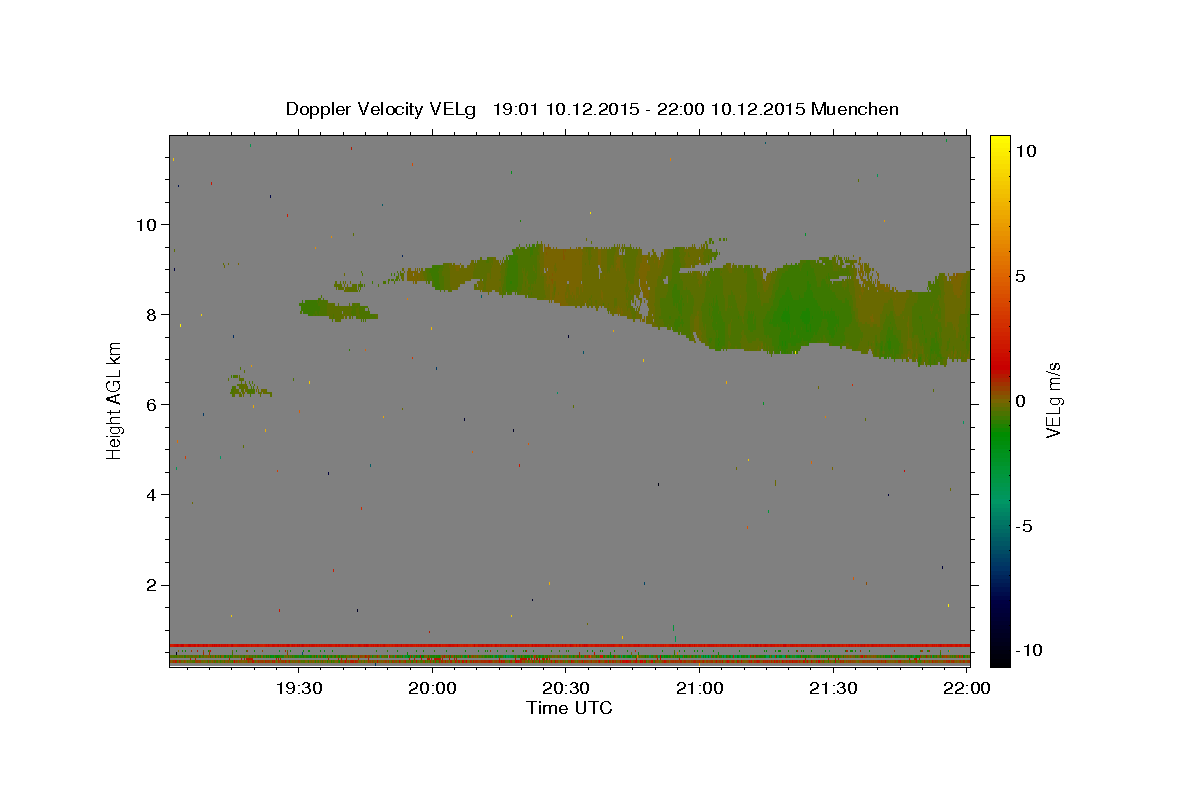The height and width of the screenshot is (800, 1200).
Task: Click the colorbar value 0
Action: pyautogui.click(x=1021, y=400)
